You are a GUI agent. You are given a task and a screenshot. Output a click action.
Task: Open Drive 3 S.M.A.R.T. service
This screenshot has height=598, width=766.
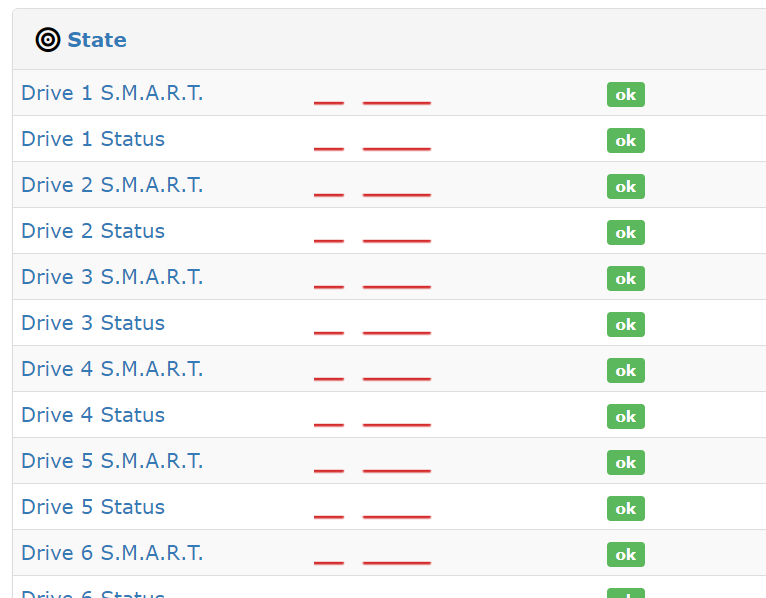pos(112,277)
